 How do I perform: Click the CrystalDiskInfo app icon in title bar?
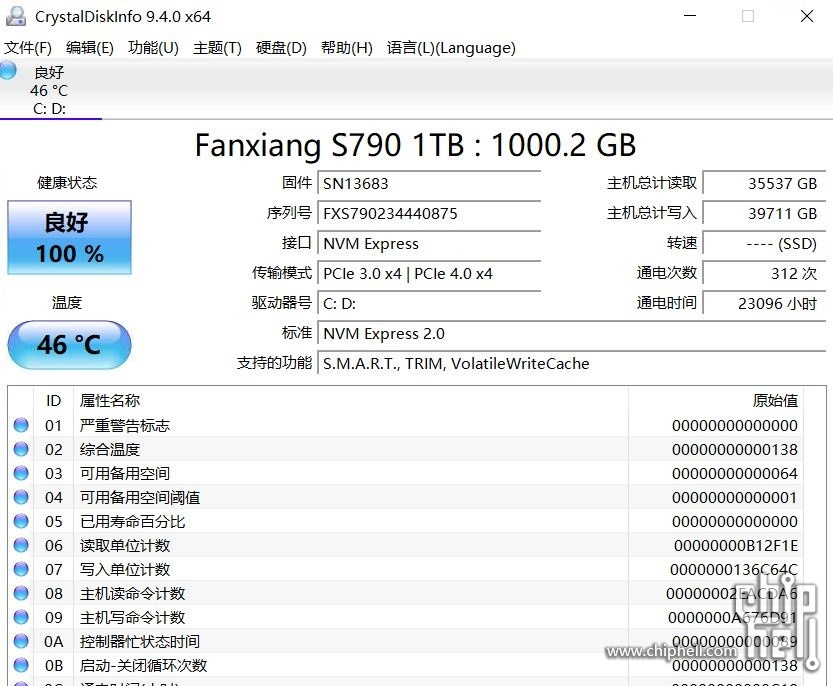click(16, 16)
